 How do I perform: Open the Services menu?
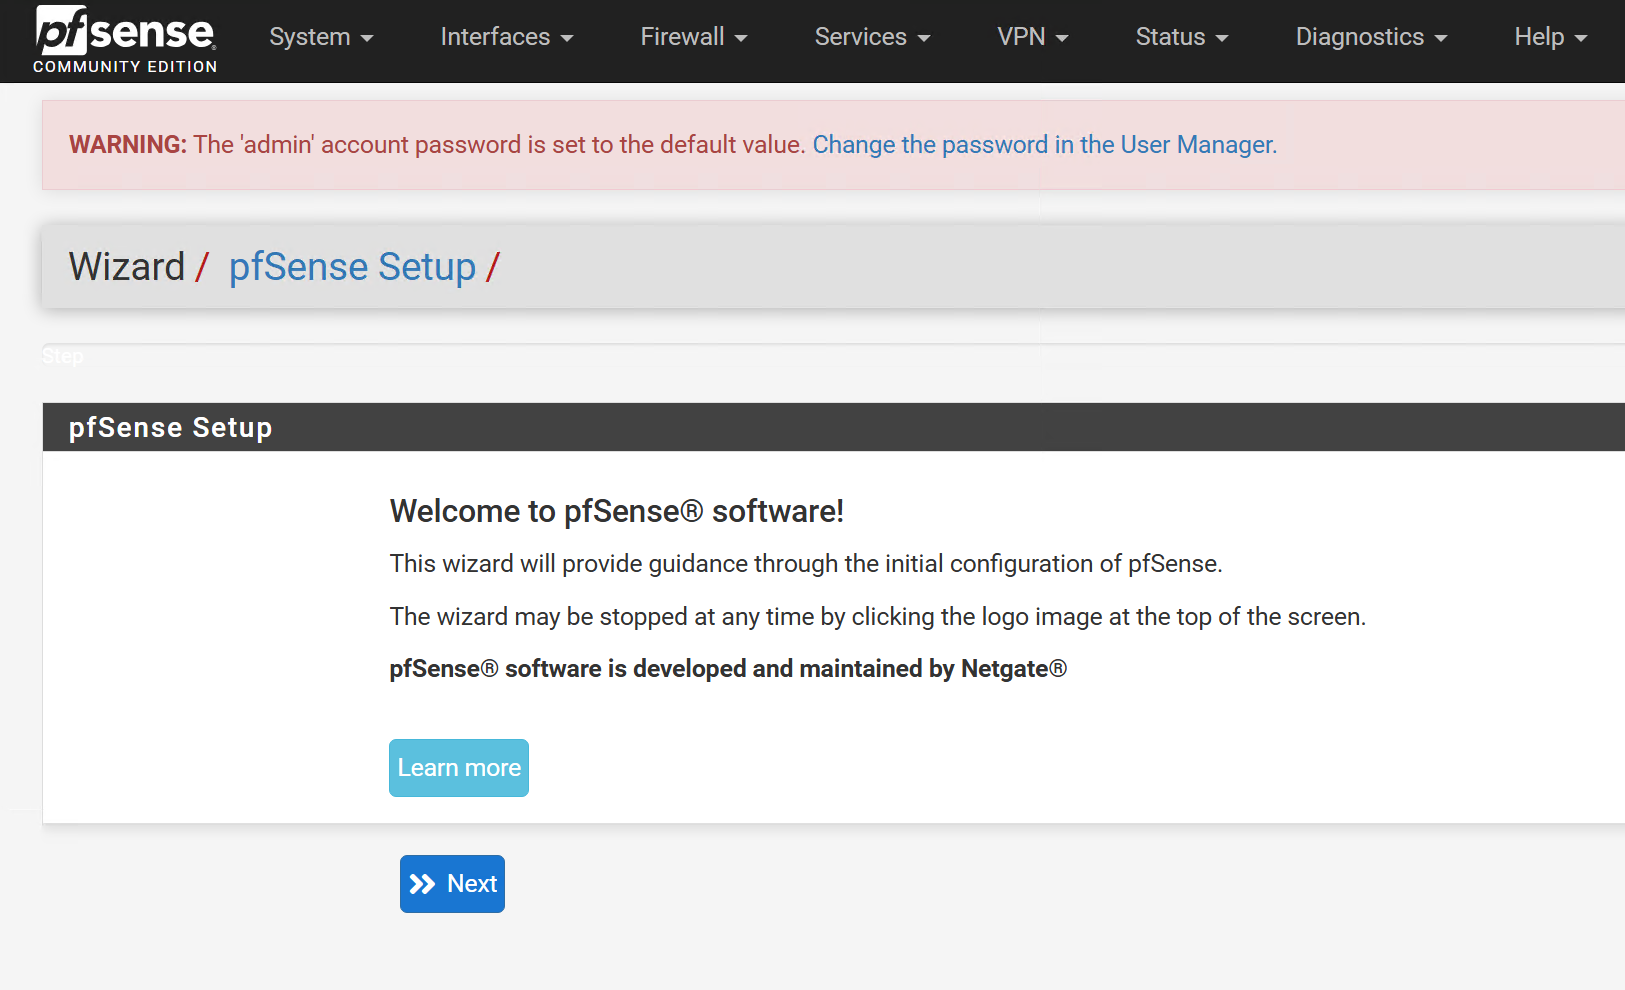871,37
